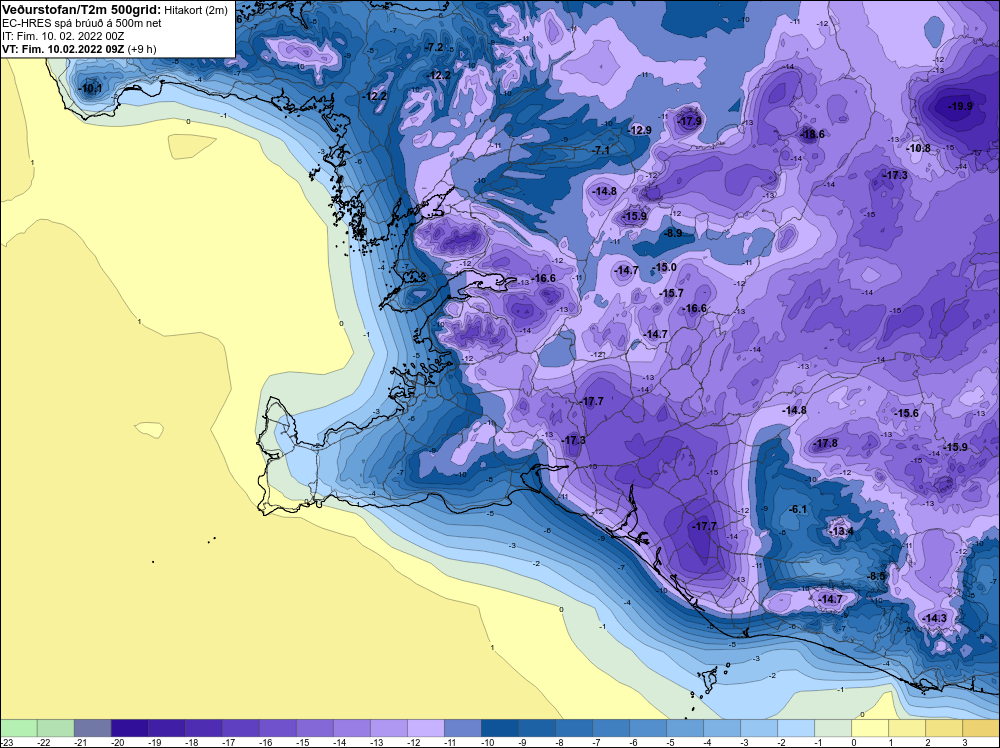Choose the -1 pale green legend swatch
The width and height of the screenshot is (1000, 748).
tap(833, 728)
